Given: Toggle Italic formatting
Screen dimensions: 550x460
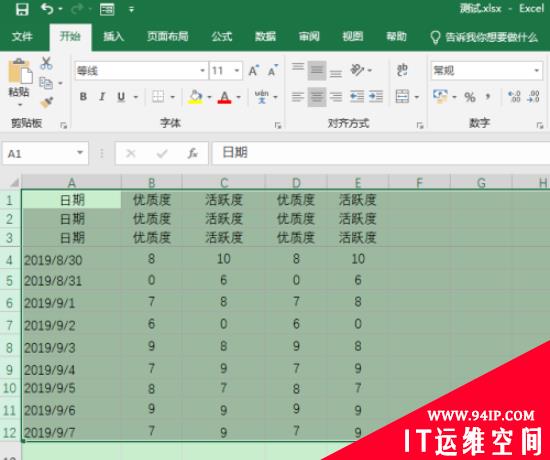Looking at the screenshot, I should pyautogui.click(x=102, y=96).
